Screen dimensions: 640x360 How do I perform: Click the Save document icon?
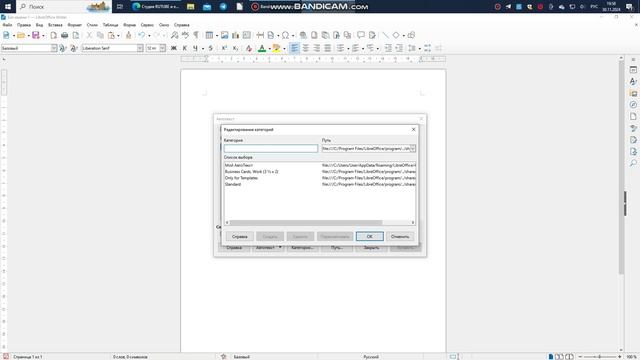pyautogui.click(x=36, y=36)
